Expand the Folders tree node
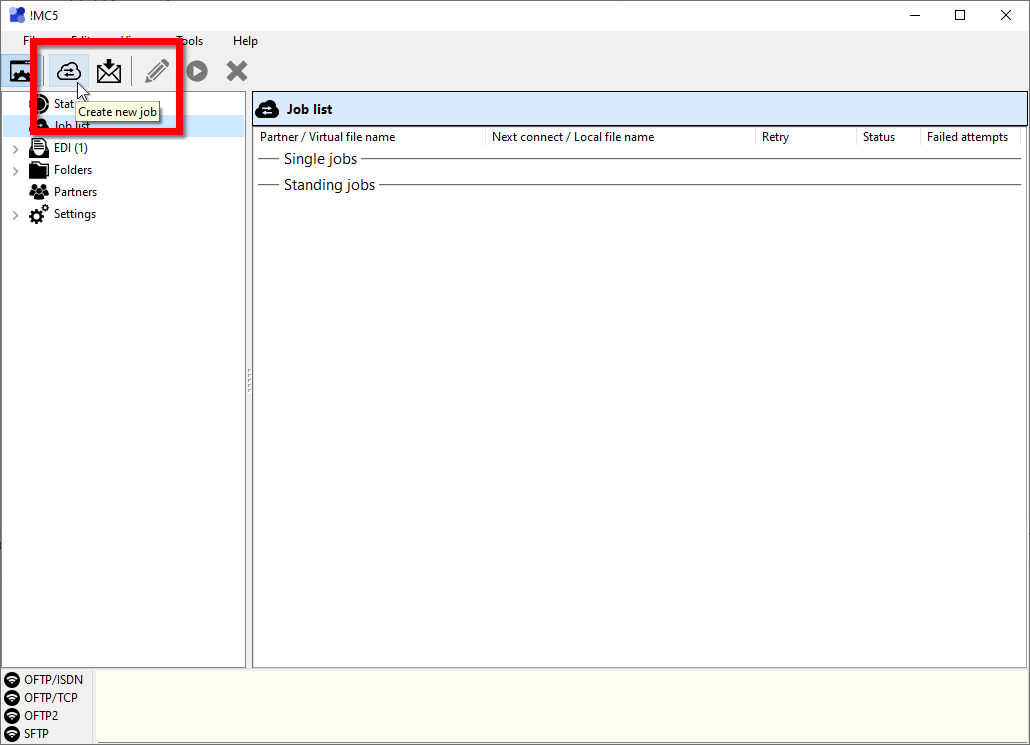1030x745 pixels. (x=16, y=171)
